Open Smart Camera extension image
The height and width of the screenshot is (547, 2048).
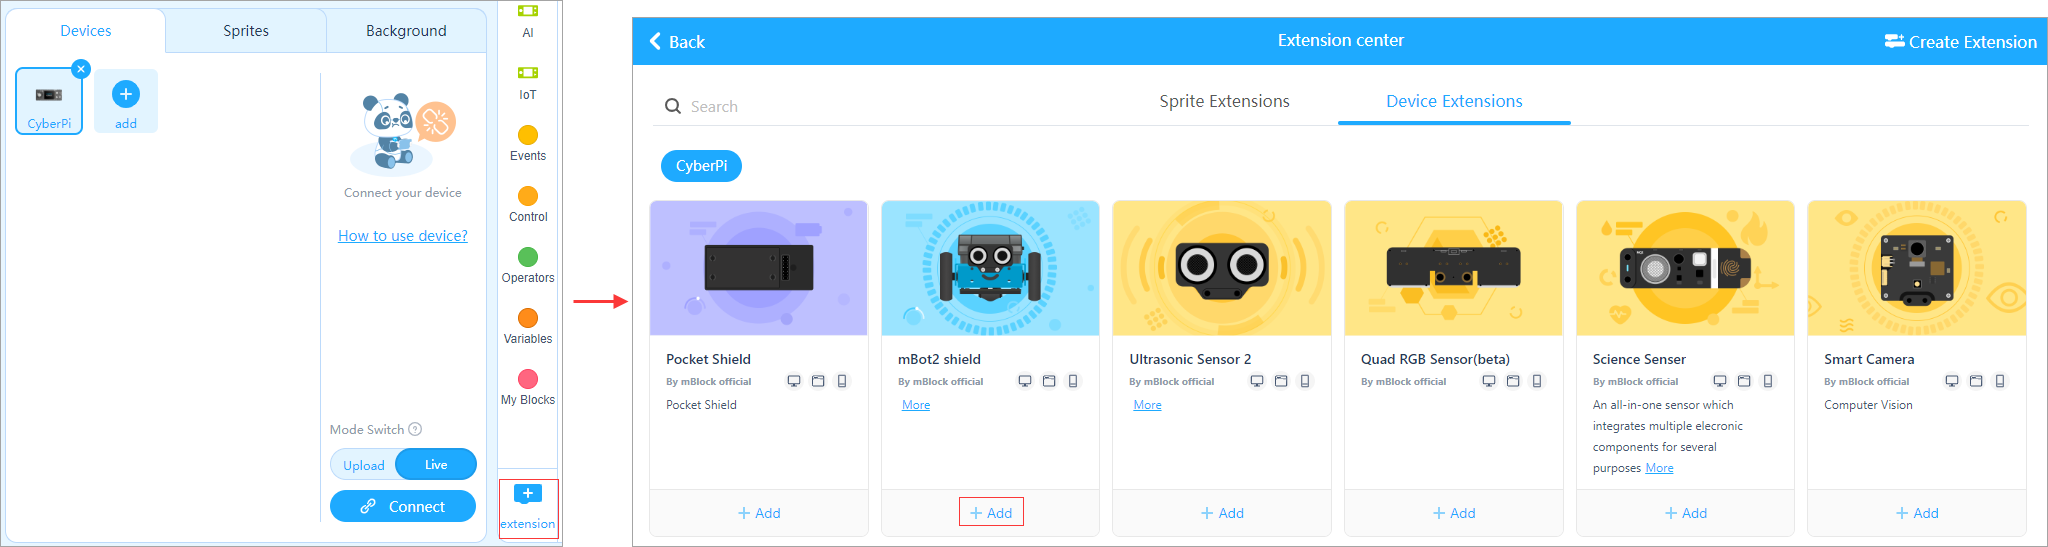[1917, 268]
